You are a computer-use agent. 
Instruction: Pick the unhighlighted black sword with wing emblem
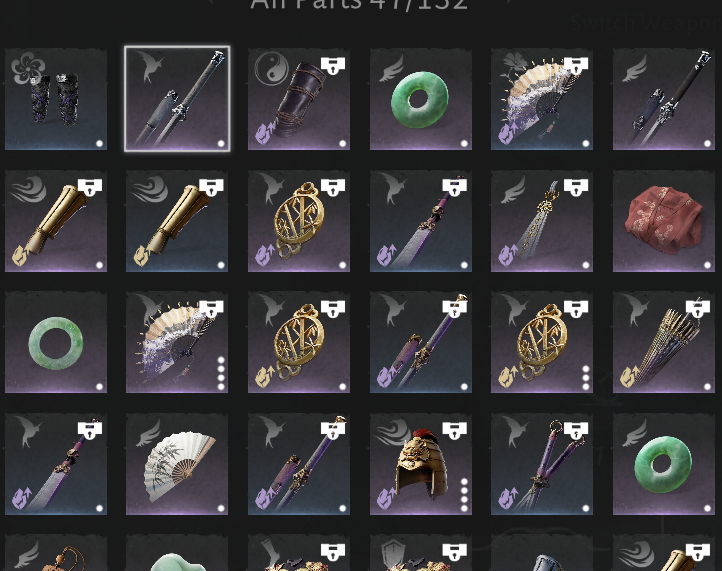point(664,99)
